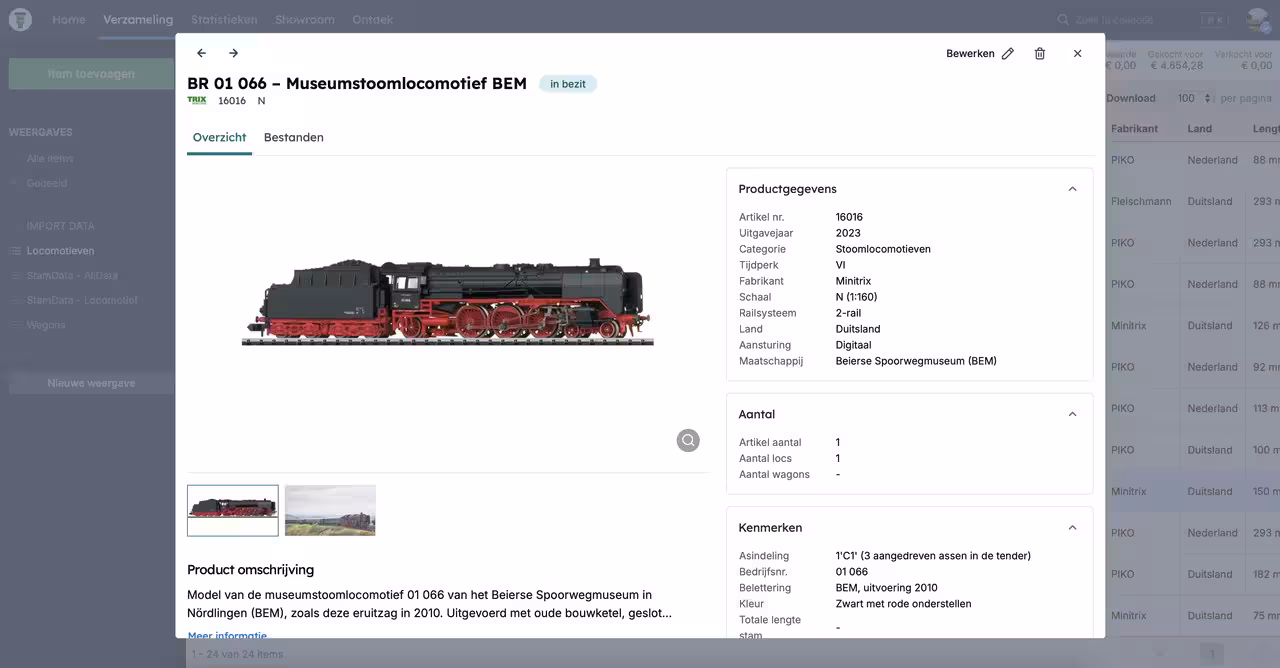
Task: Click article number 16016 under title
Action: tap(232, 101)
